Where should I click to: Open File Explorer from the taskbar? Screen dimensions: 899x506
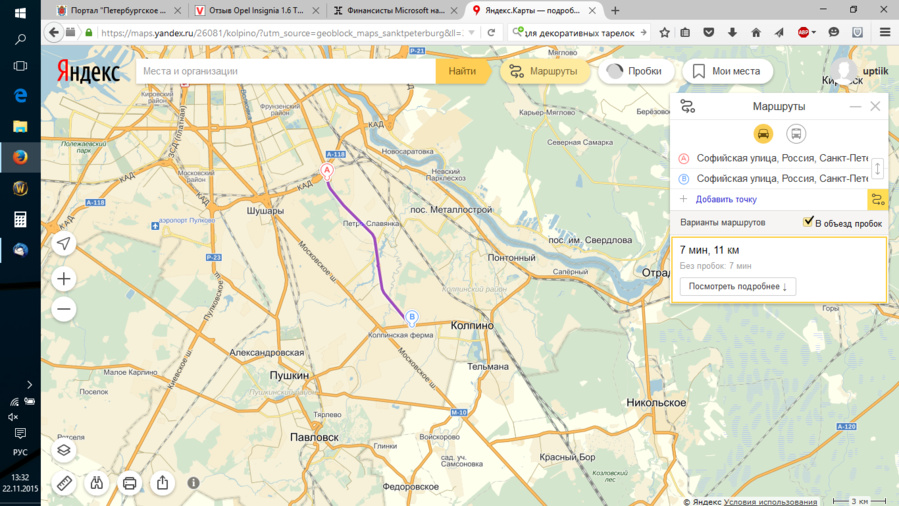20,126
